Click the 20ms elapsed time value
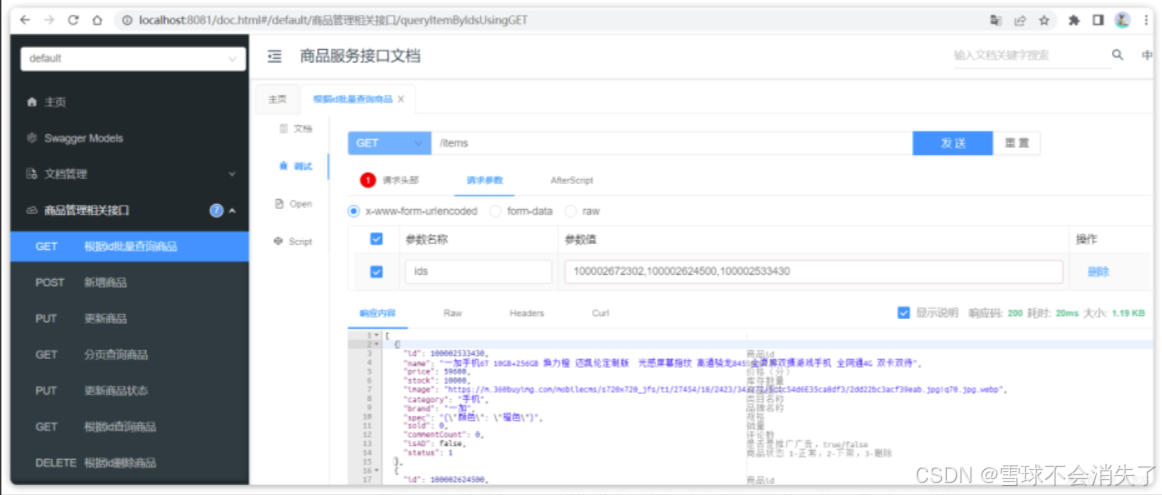 1066,313
